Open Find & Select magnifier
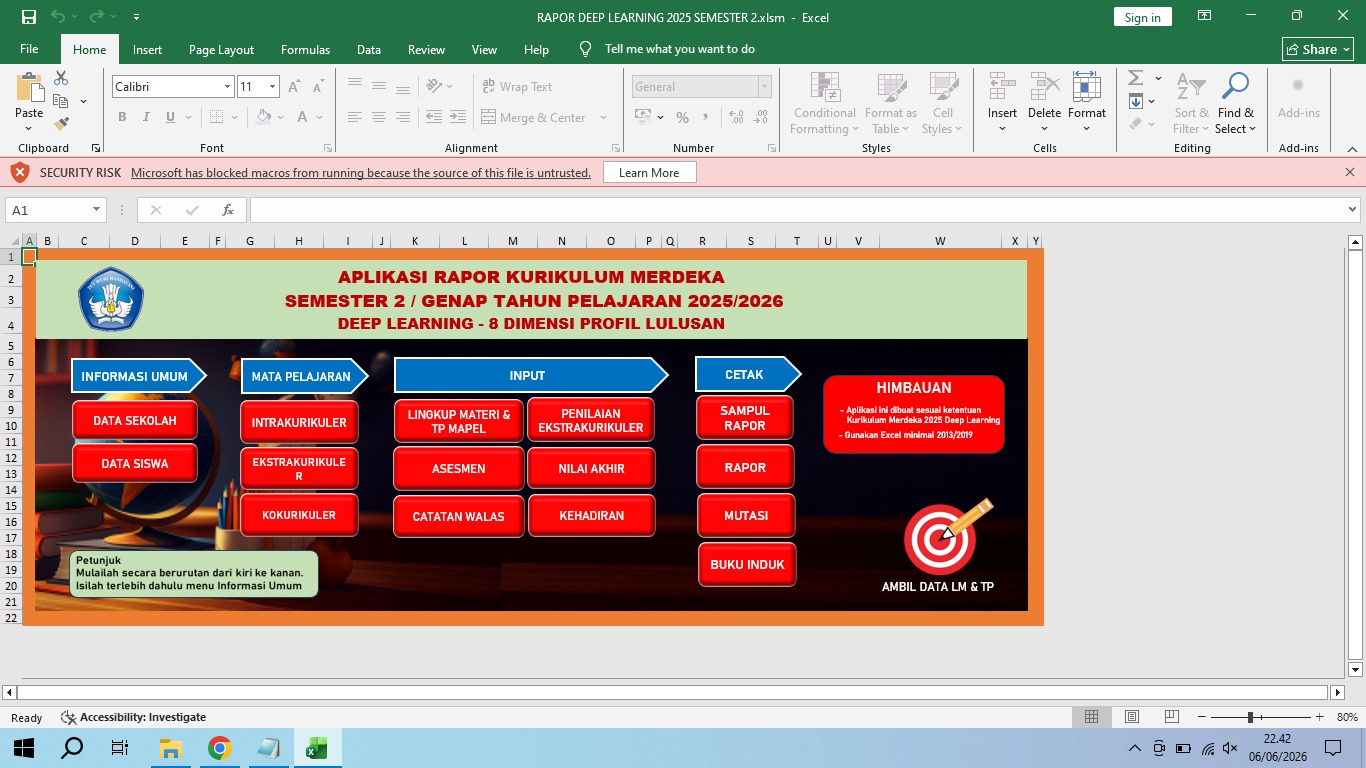Image resolution: width=1366 pixels, height=768 pixels. point(1236,103)
